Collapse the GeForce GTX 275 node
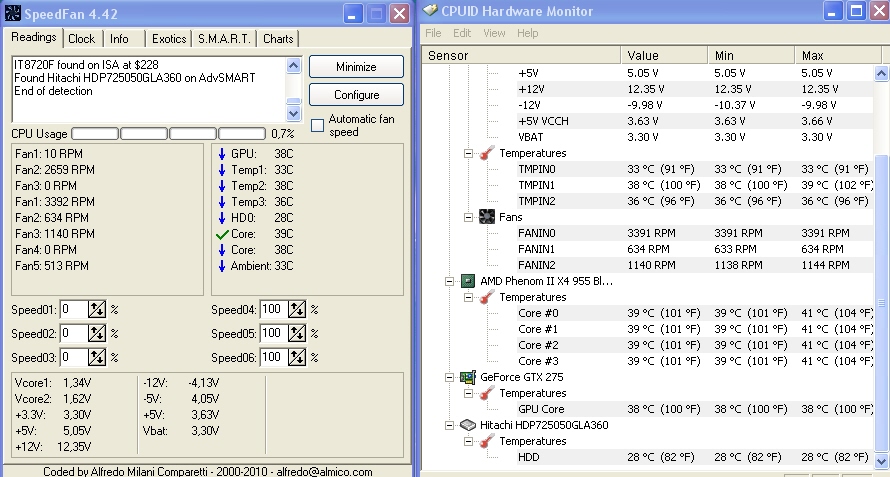Screen dimensions: 890x477 (450, 377)
